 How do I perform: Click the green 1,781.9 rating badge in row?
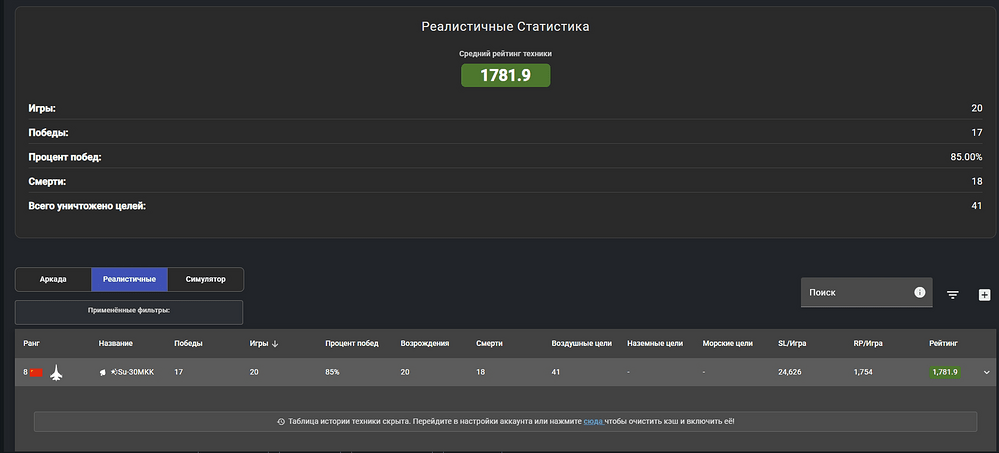tap(944, 372)
